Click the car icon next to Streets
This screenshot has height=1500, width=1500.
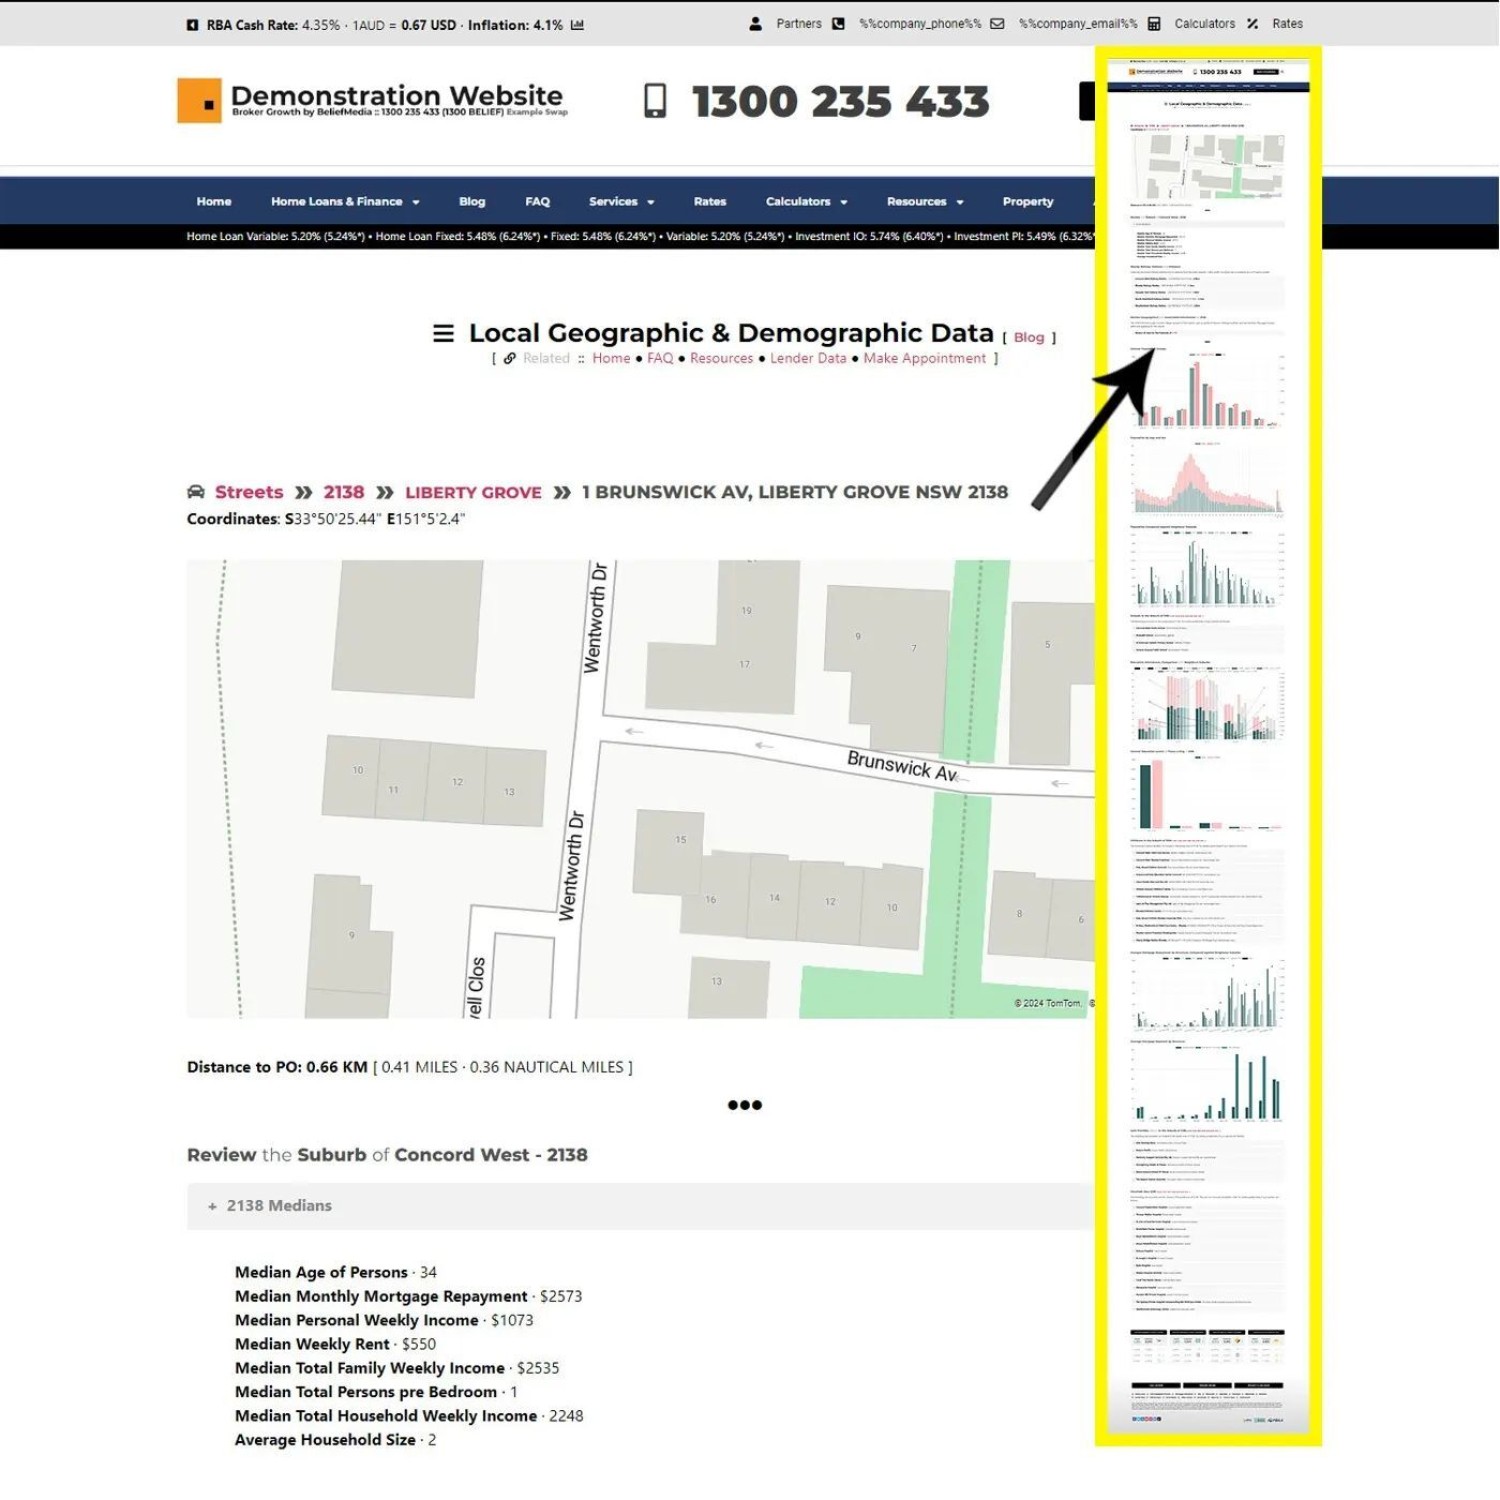coord(196,492)
